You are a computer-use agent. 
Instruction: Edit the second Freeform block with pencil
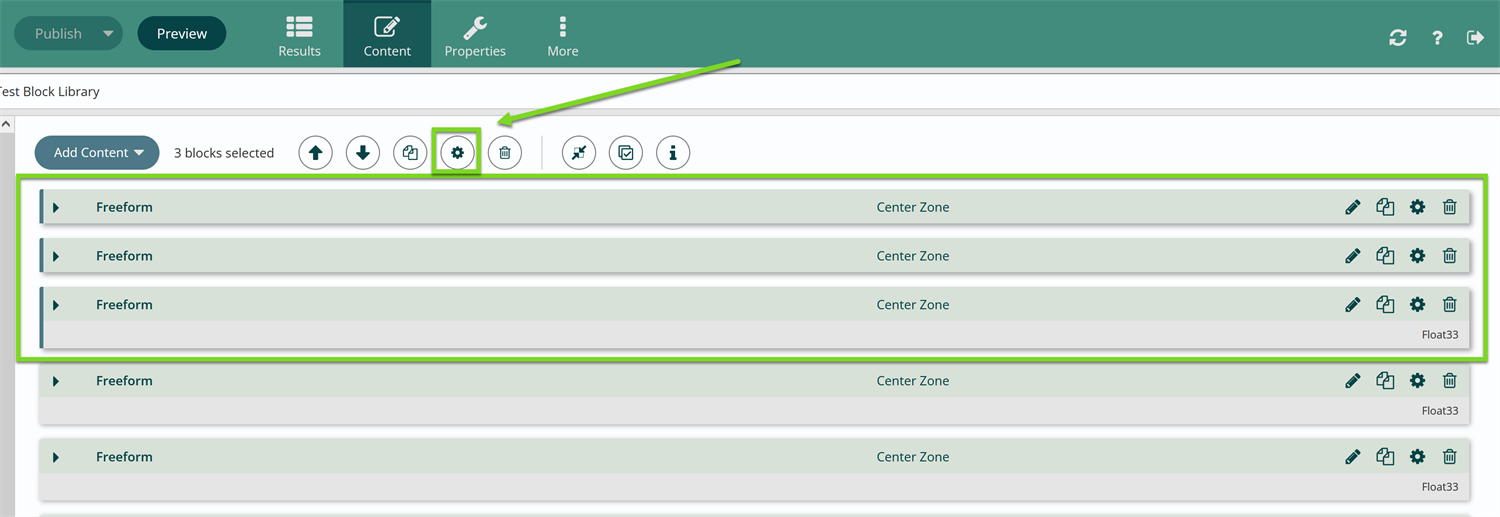point(1353,256)
